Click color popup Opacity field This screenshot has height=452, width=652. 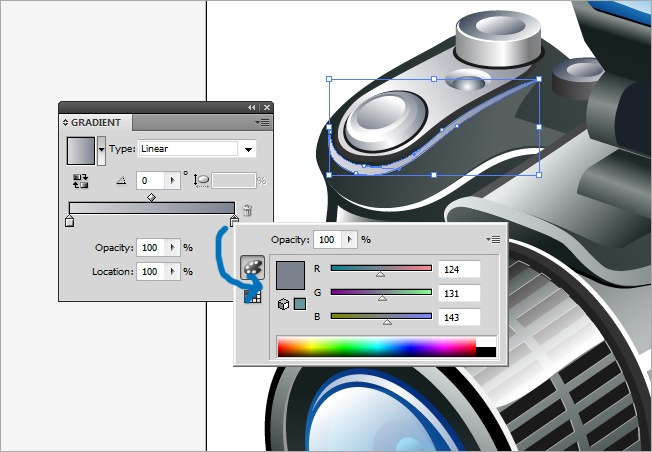point(328,240)
